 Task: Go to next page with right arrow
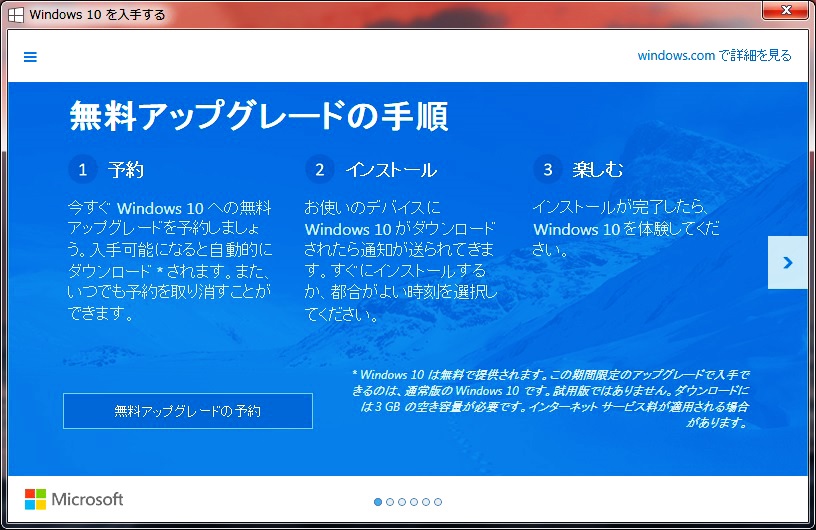787,262
